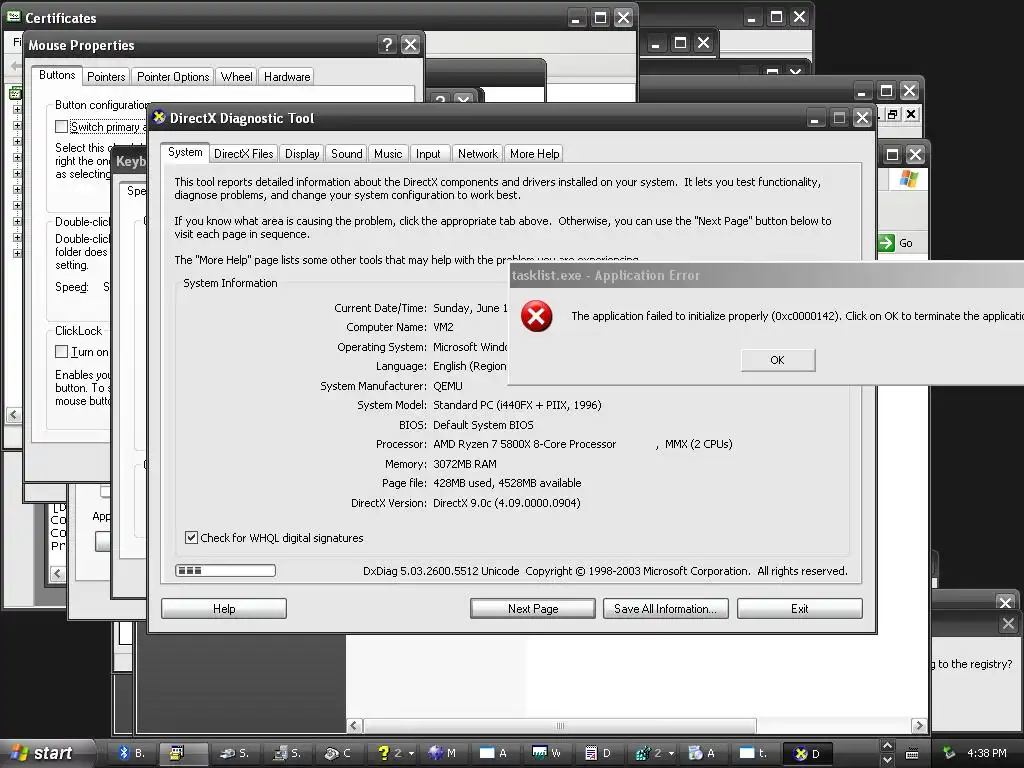Switch to the DirectX Files tab
Screen dimensions: 1024x768
(x=244, y=153)
